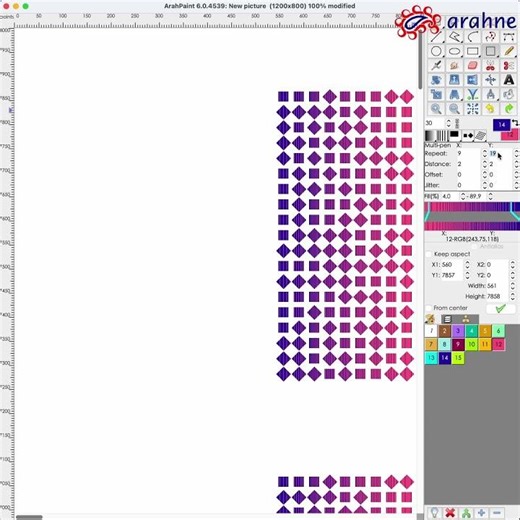Click the horizontal canvas scrollbar thumb
520x520 pixels.
tap(29, 517)
